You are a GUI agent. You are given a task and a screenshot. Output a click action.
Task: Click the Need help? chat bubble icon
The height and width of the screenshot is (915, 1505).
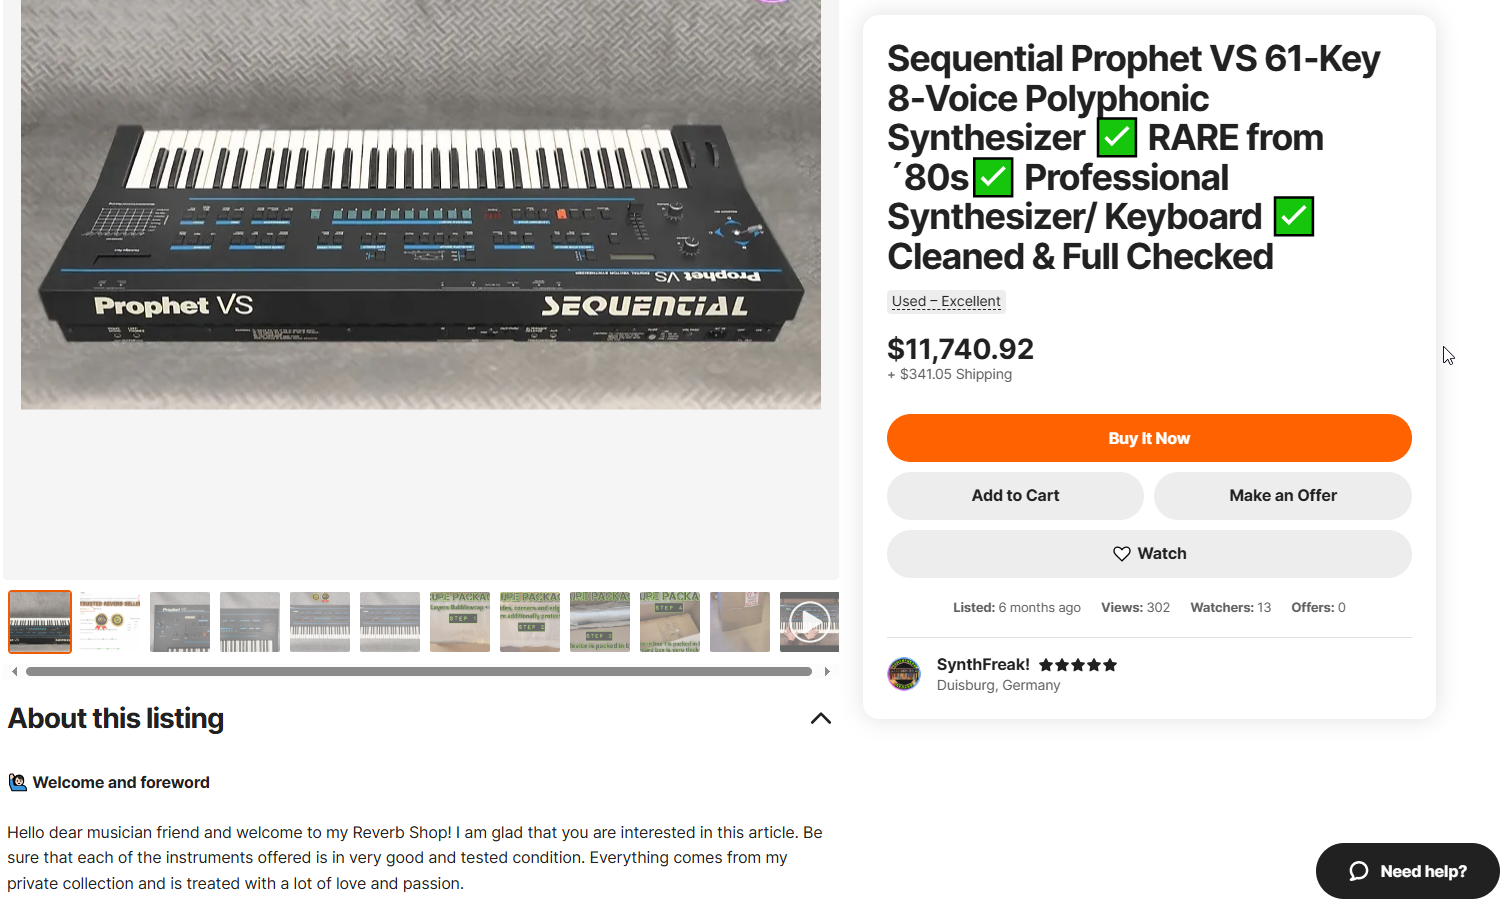tap(1358, 871)
